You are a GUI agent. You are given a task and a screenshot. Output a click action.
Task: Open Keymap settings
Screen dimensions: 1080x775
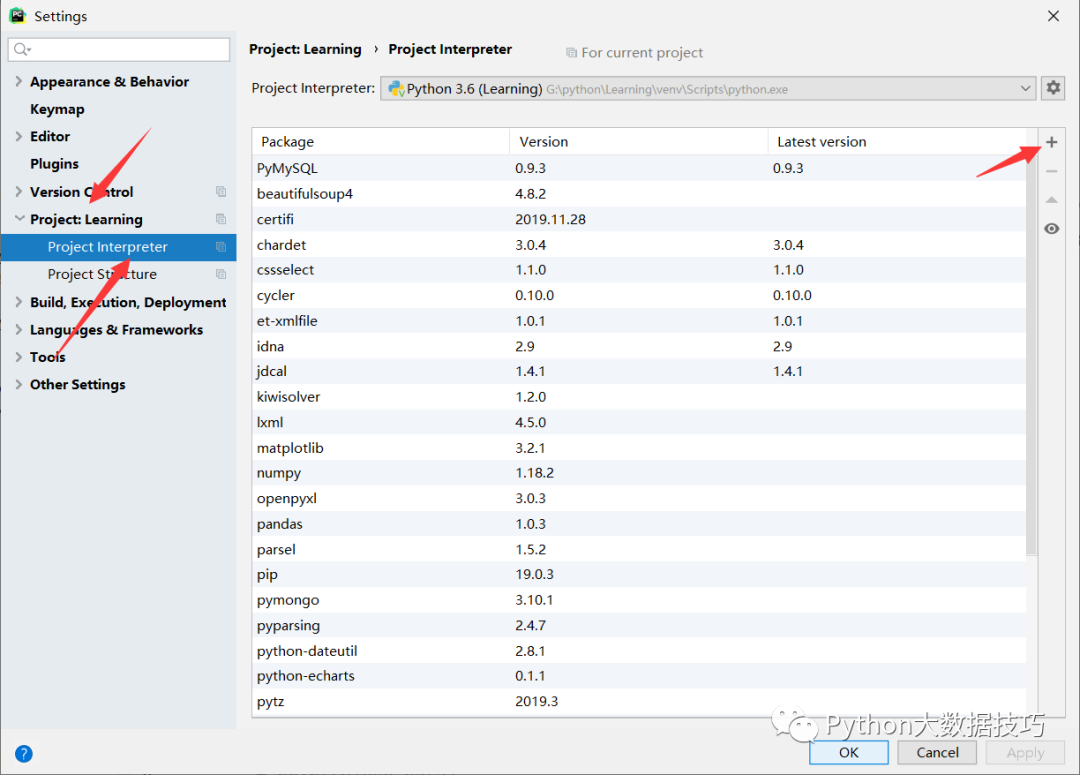coord(57,109)
